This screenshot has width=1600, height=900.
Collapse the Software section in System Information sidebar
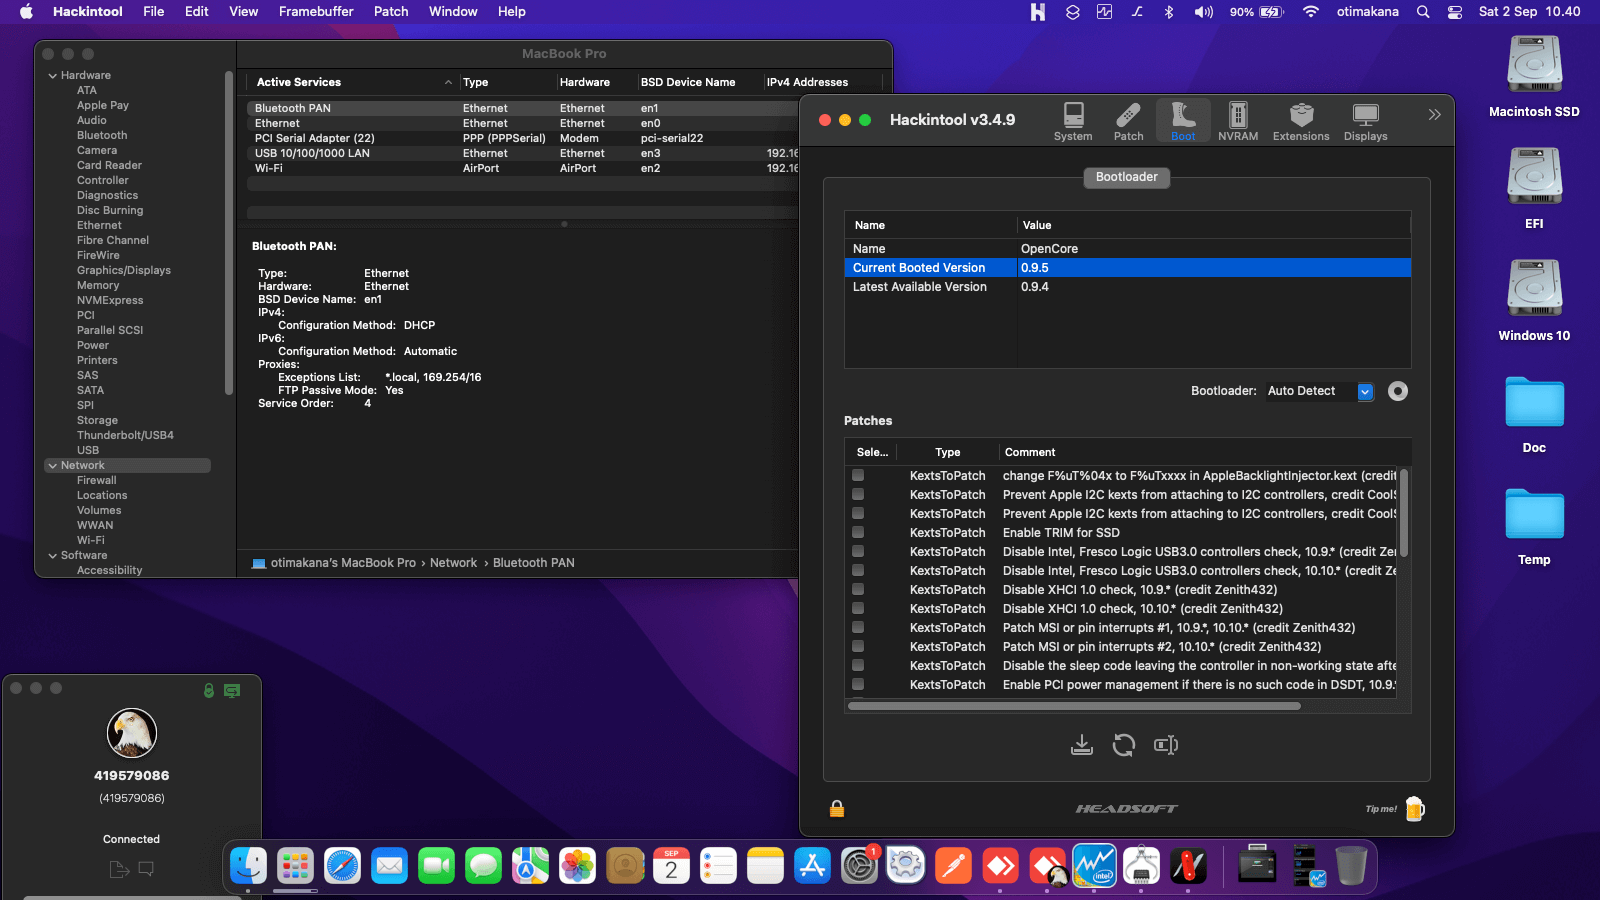[52, 556]
